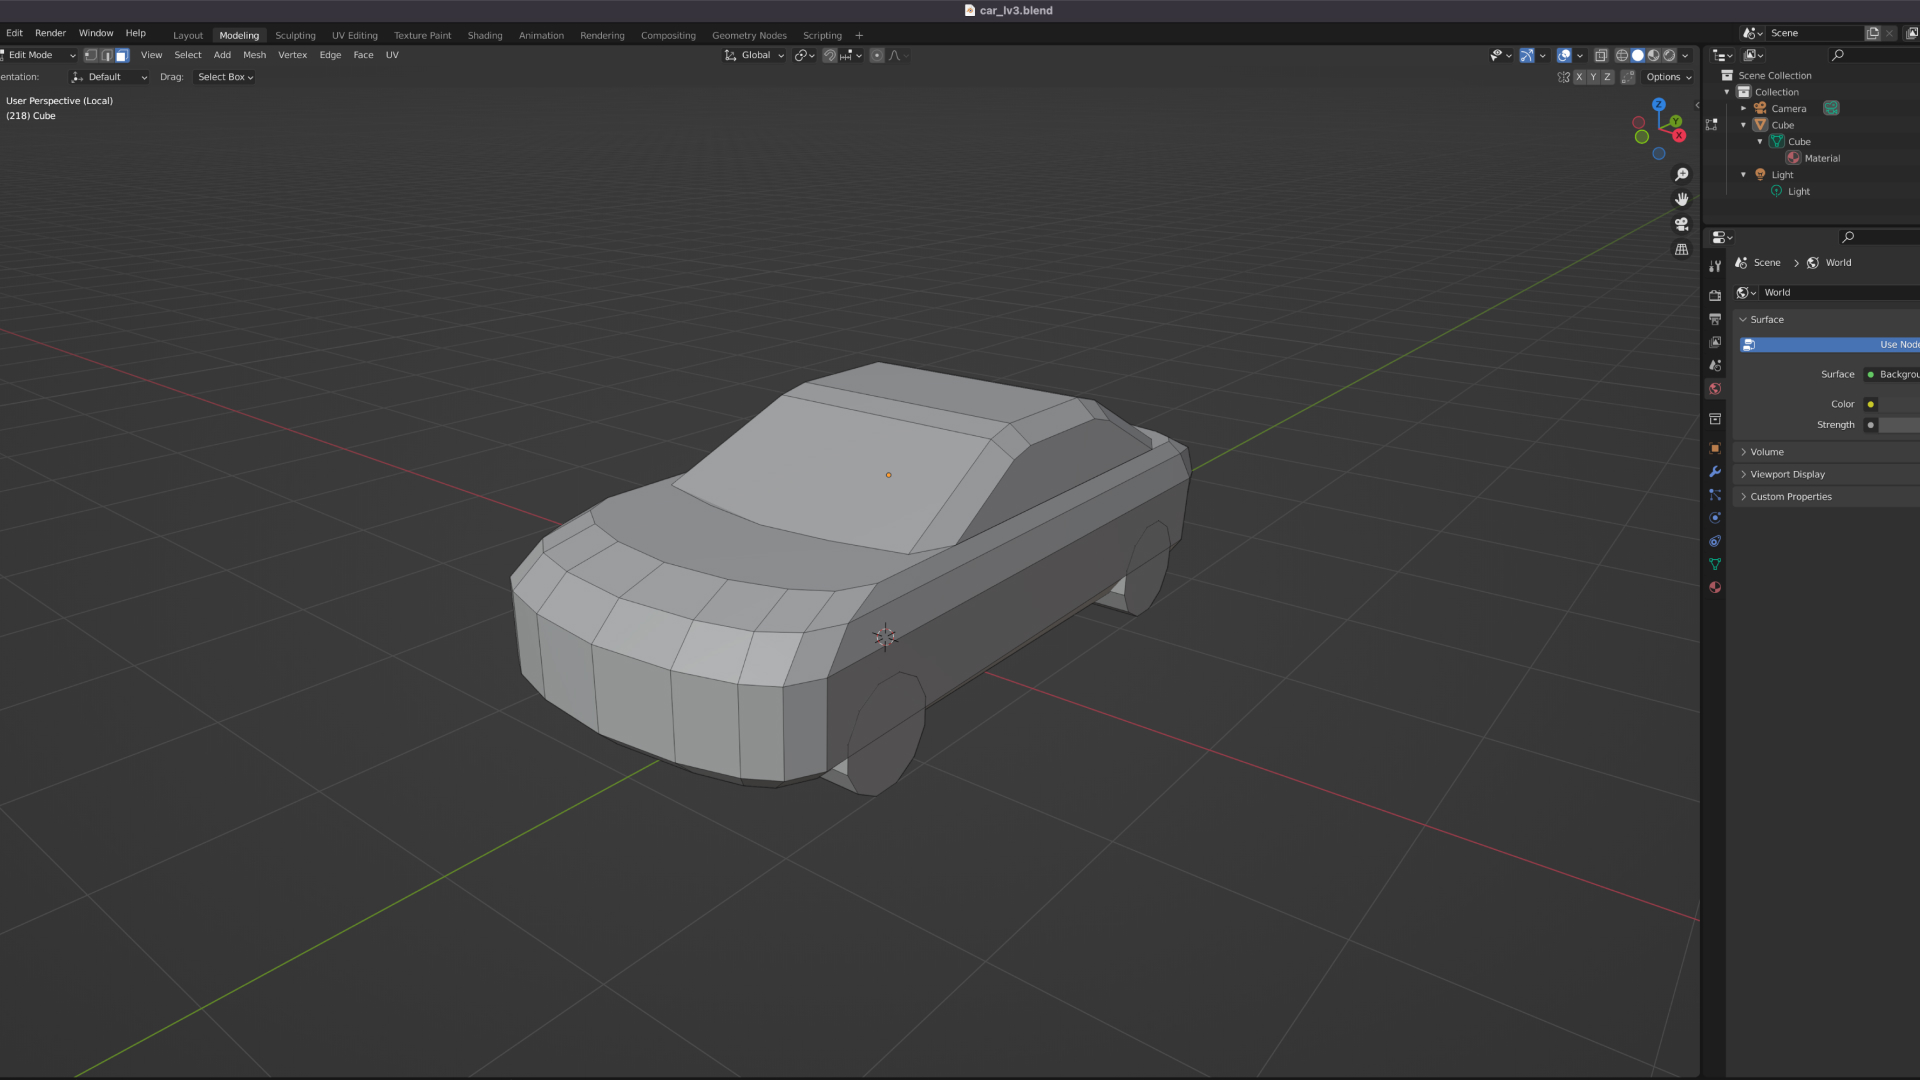The image size is (1920, 1080).
Task: Toggle viewport overlays display
Action: click(1564, 55)
